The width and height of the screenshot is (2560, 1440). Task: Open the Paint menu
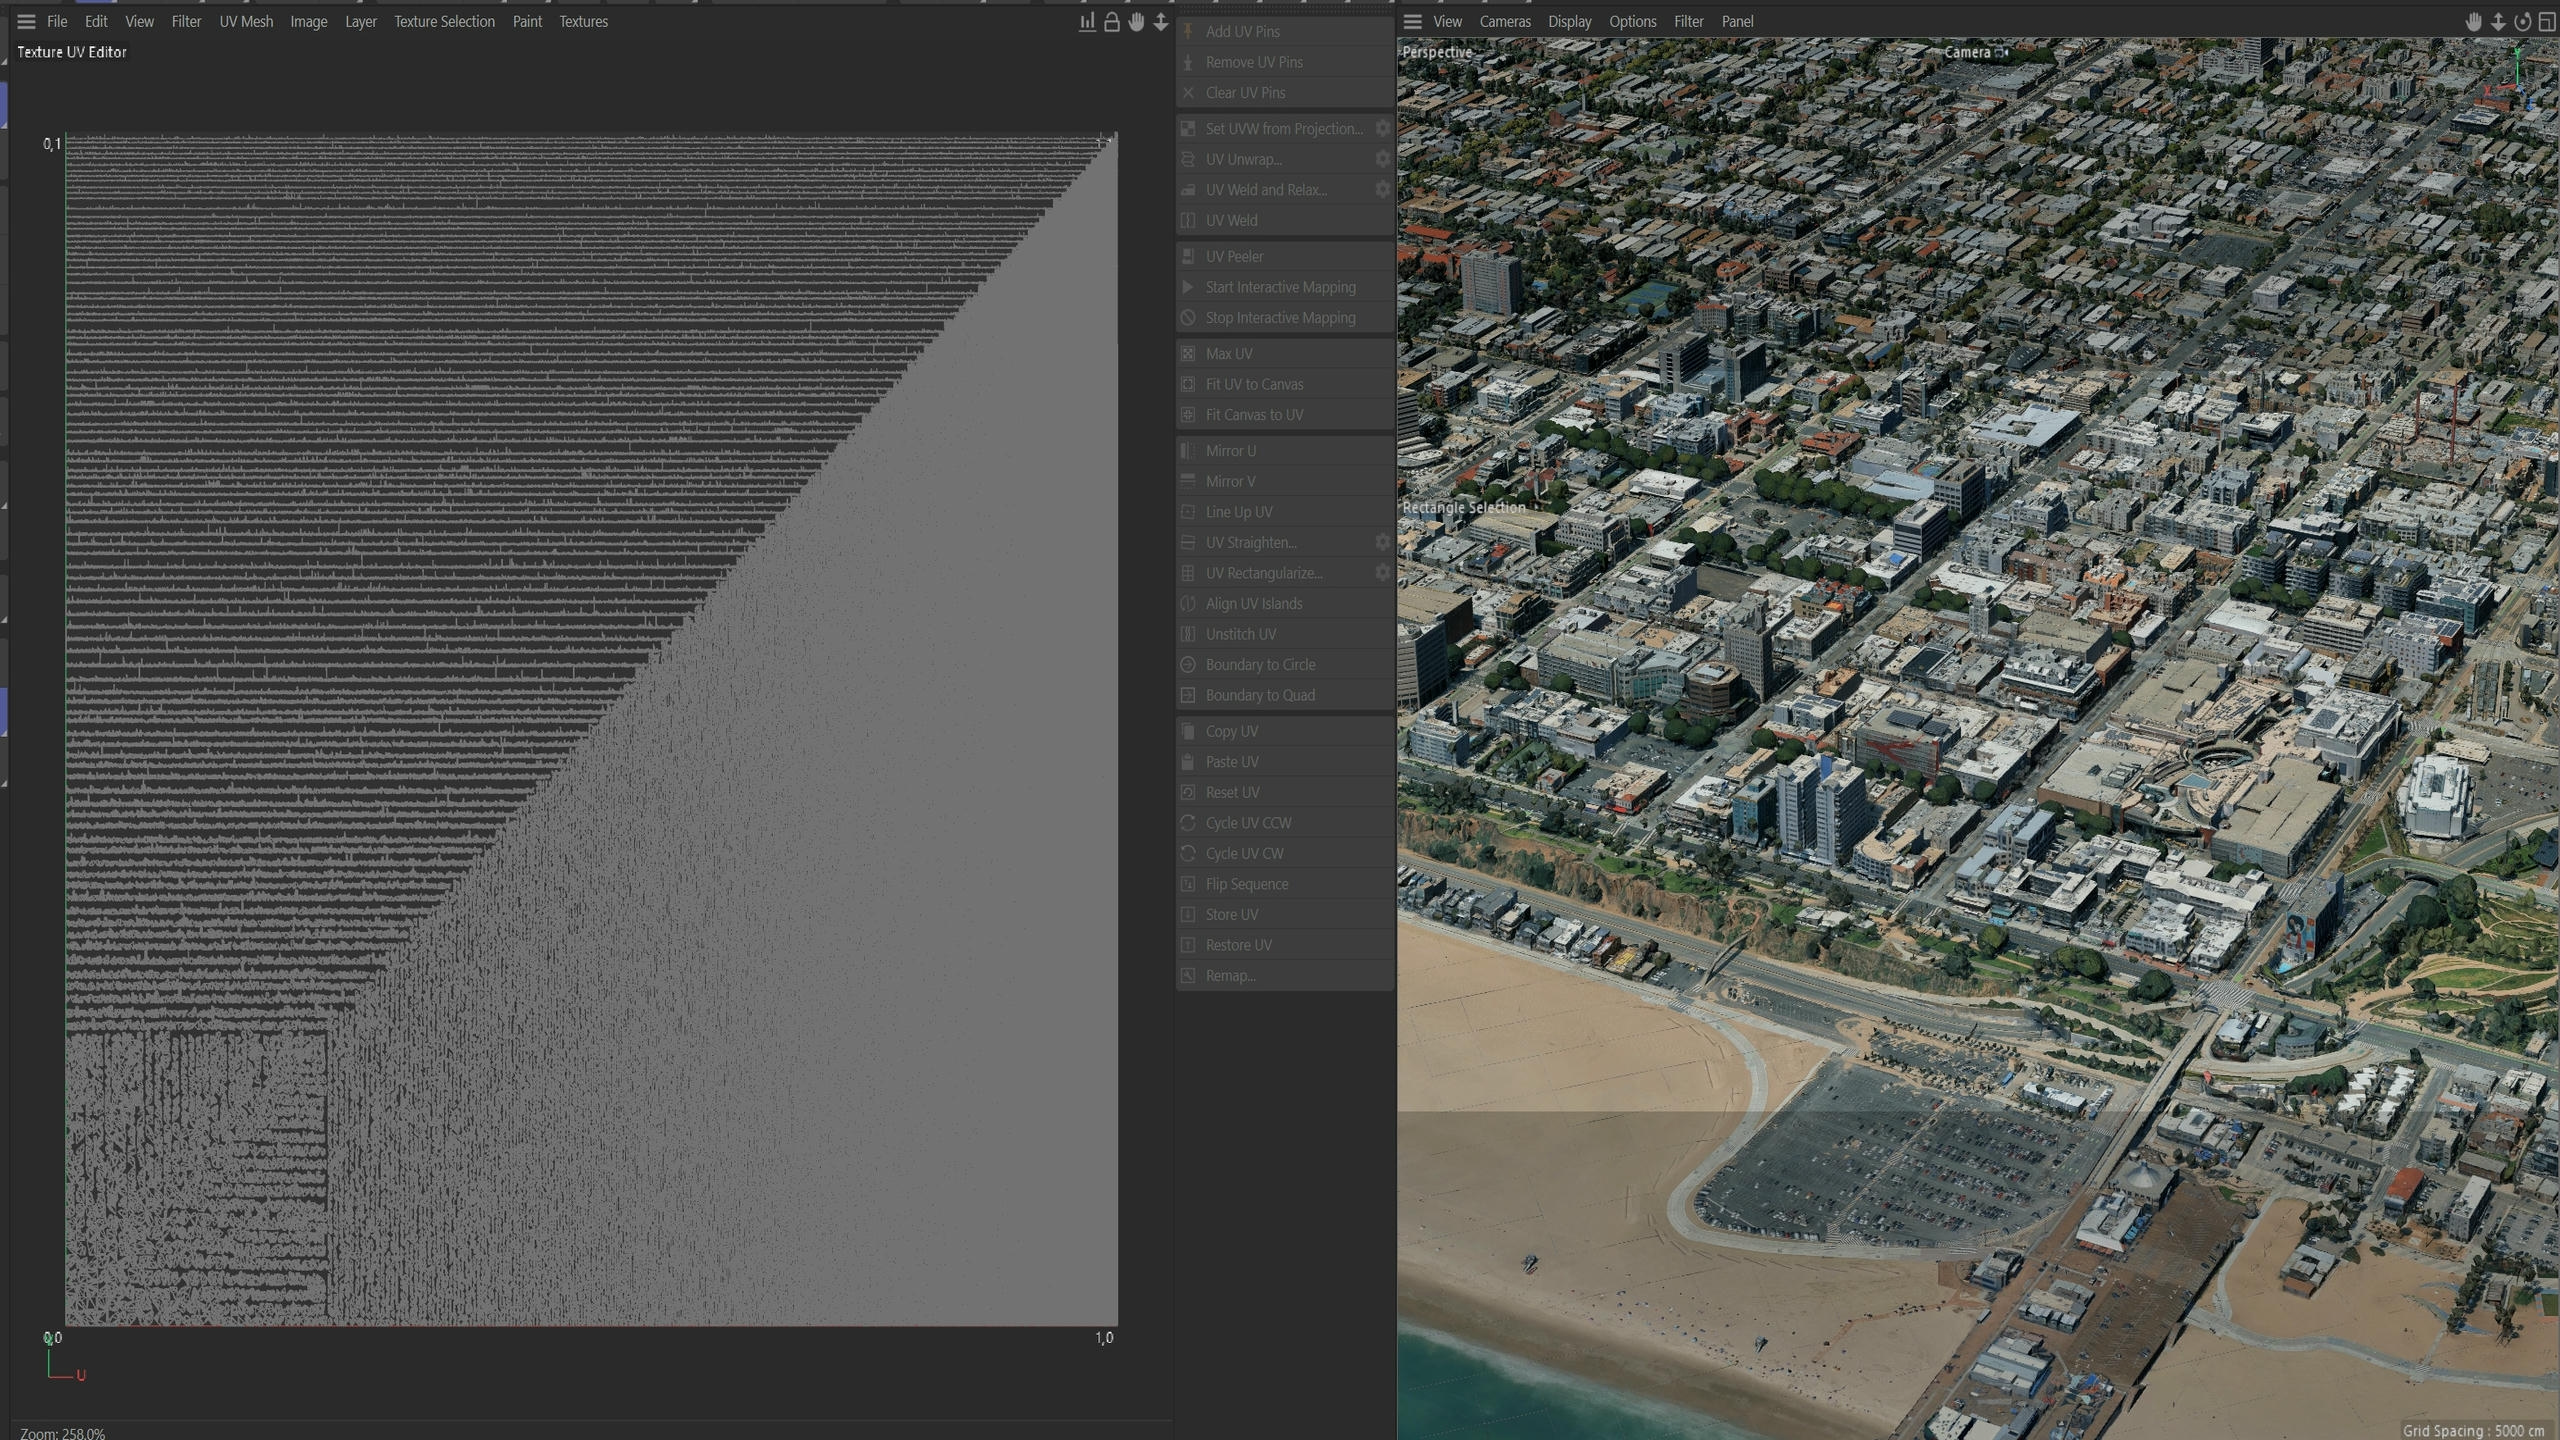click(527, 21)
